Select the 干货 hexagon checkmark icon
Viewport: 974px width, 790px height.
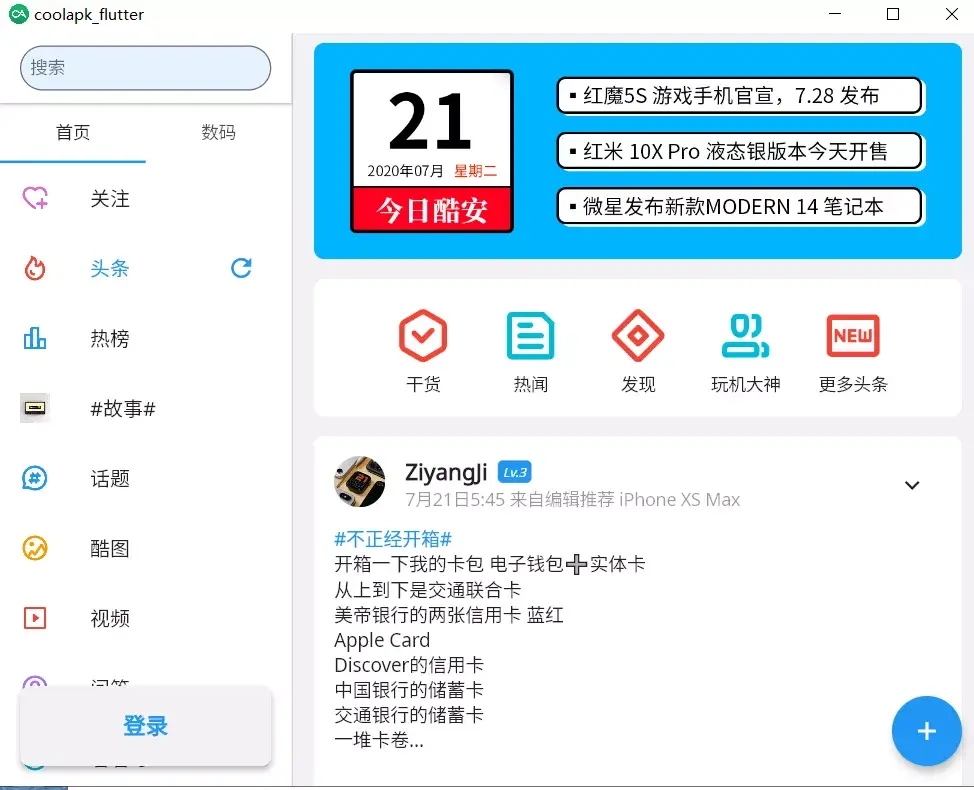click(x=423, y=336)
